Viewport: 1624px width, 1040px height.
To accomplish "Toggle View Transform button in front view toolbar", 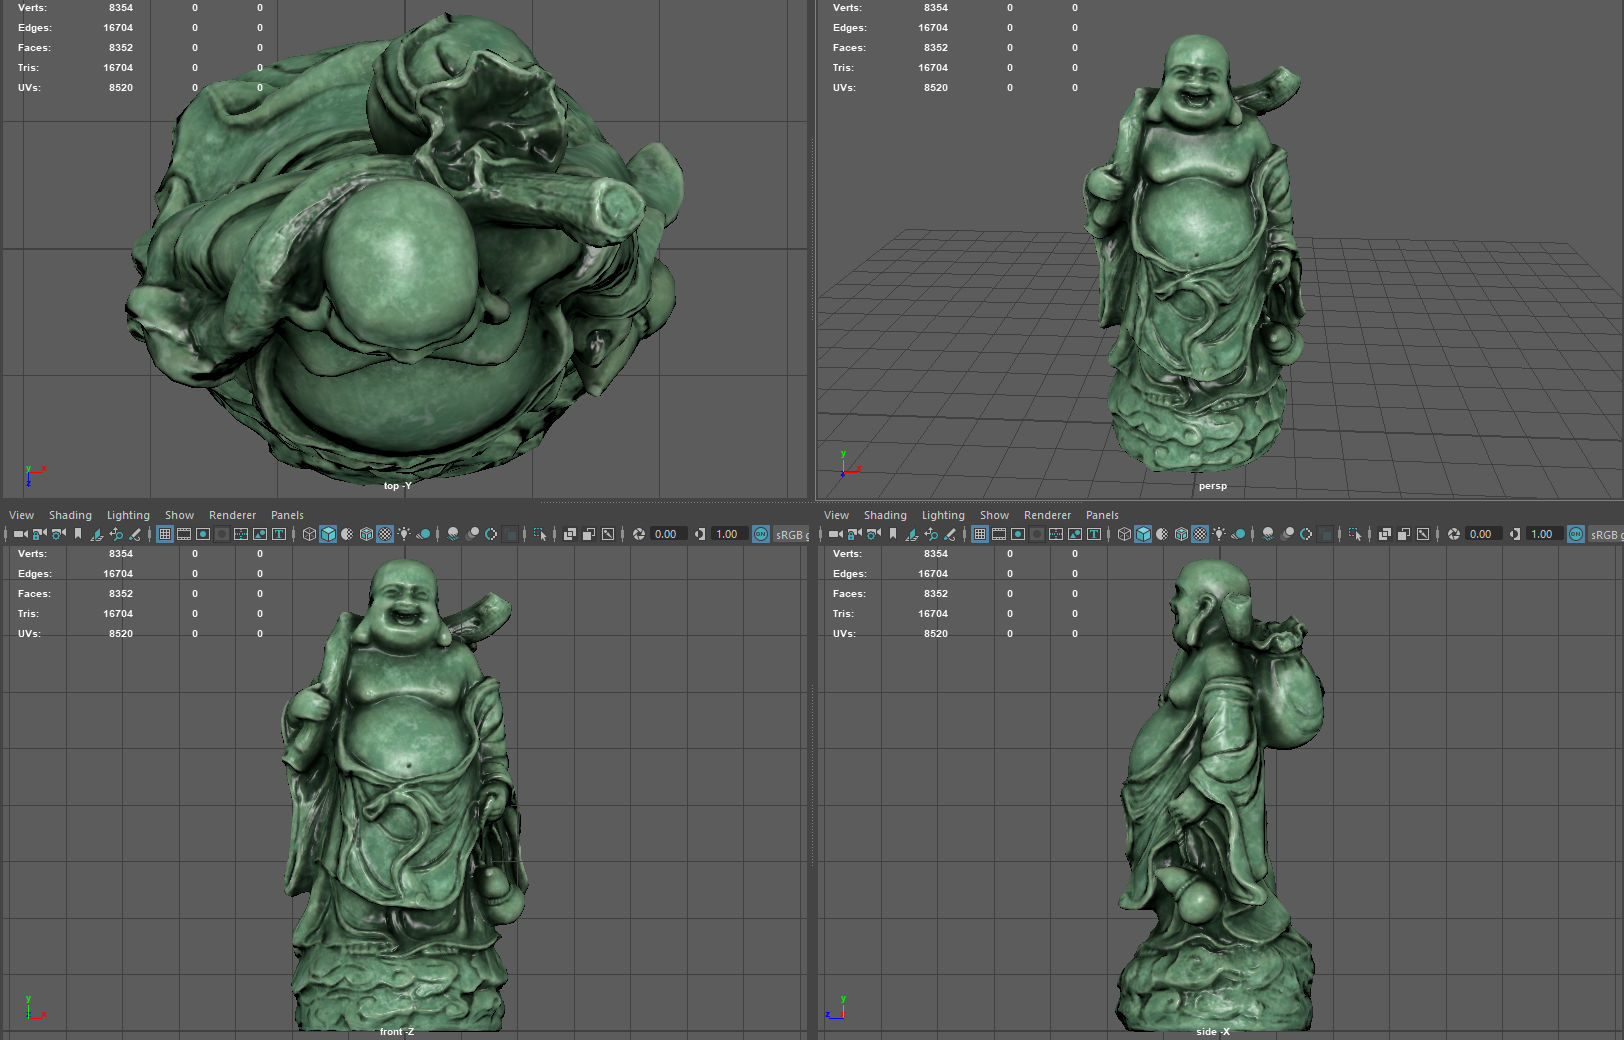I will click(x=761, y=534).
